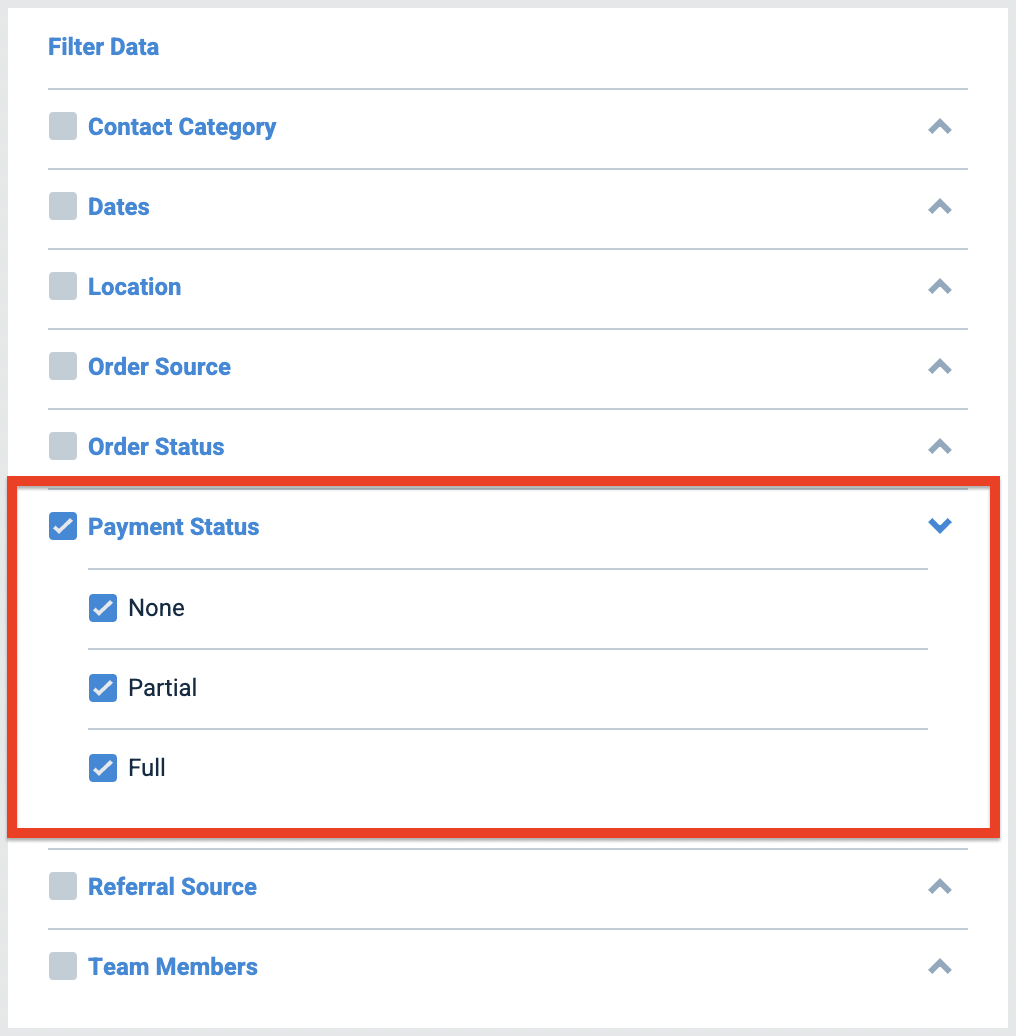The image size is (1016, 1036).
Task: Disable the Full payment option
Action: pyautogui.click(x=103, y=767)
